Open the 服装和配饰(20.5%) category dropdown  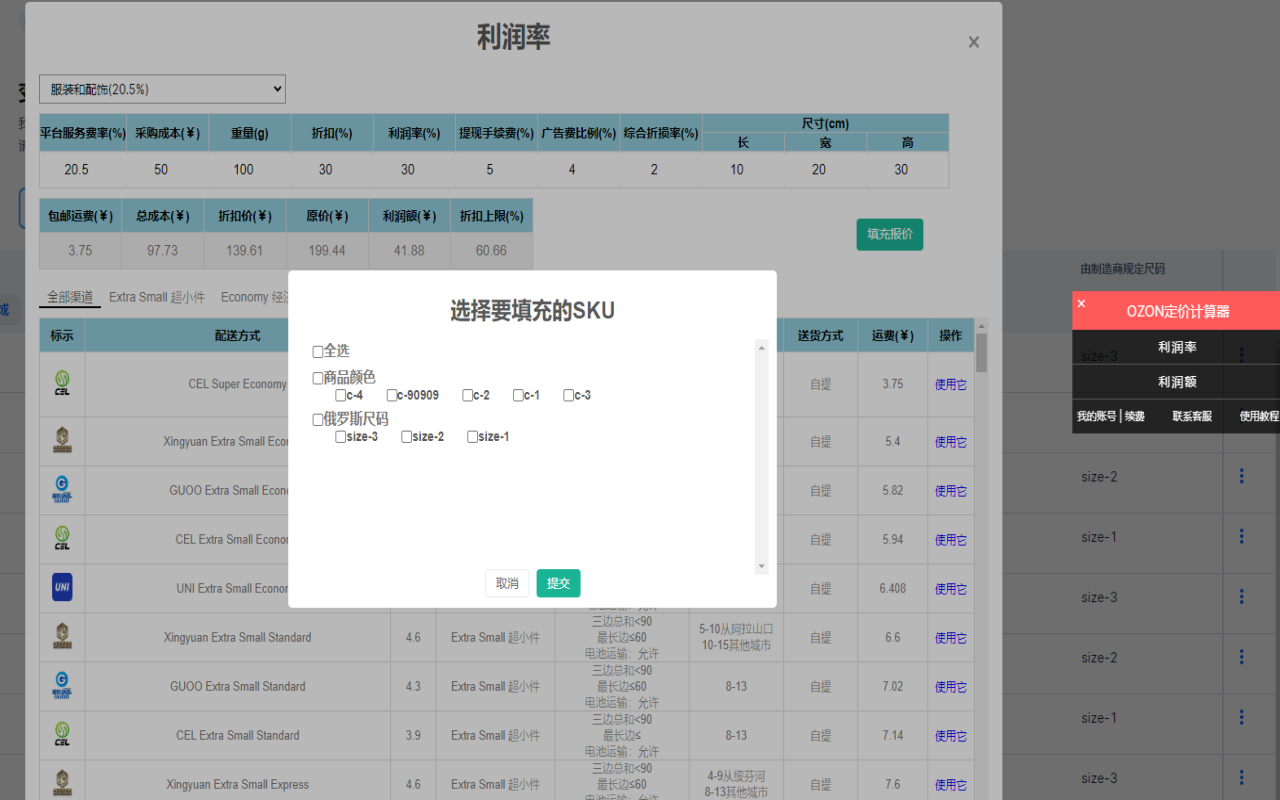click(x=161, y=89)
